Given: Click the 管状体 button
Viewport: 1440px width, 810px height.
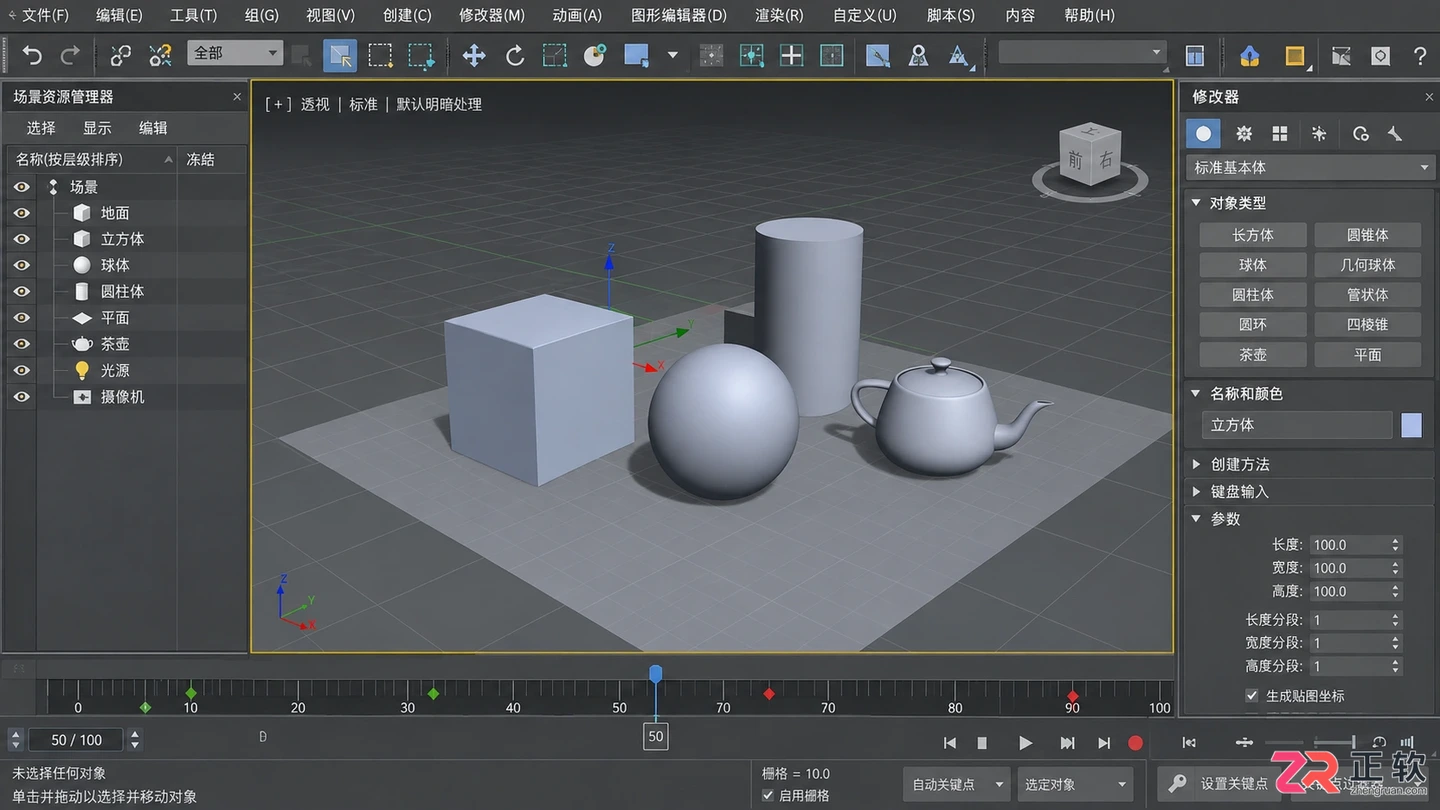Looking at the screenshot, I should coord(1368,295).
